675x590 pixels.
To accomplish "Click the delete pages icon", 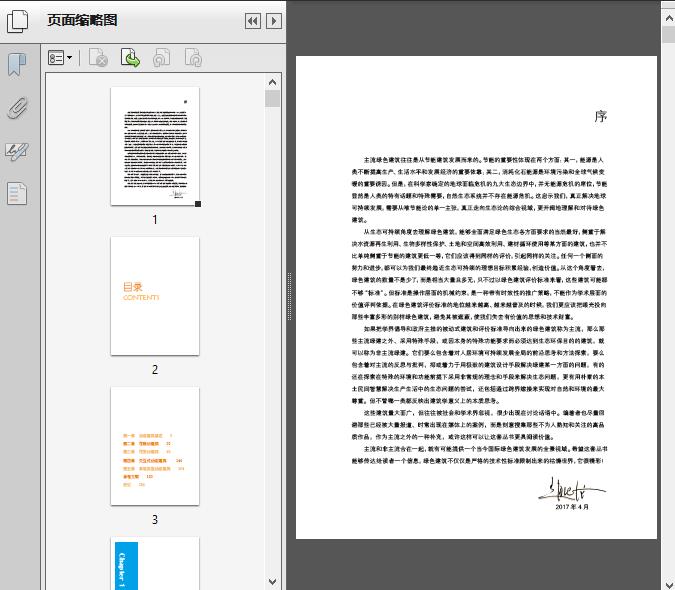I will [98, 58].
